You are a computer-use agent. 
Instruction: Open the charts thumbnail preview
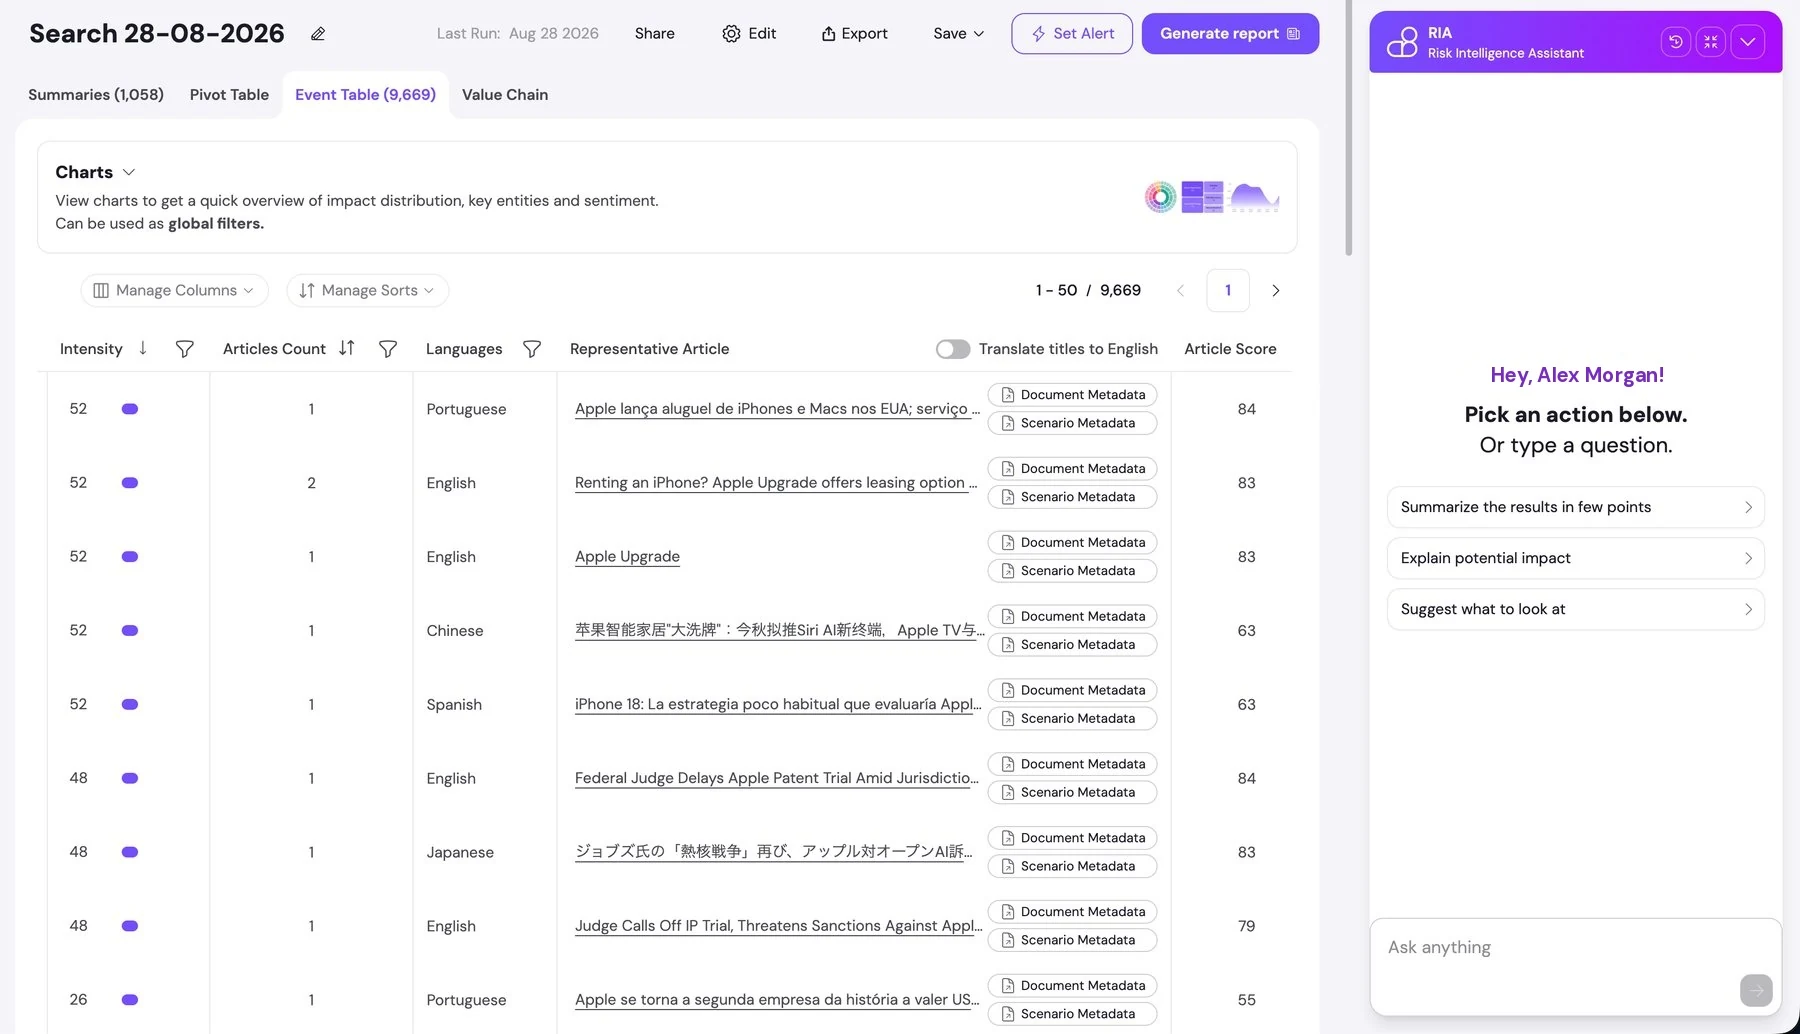[x=1212, y=197]
